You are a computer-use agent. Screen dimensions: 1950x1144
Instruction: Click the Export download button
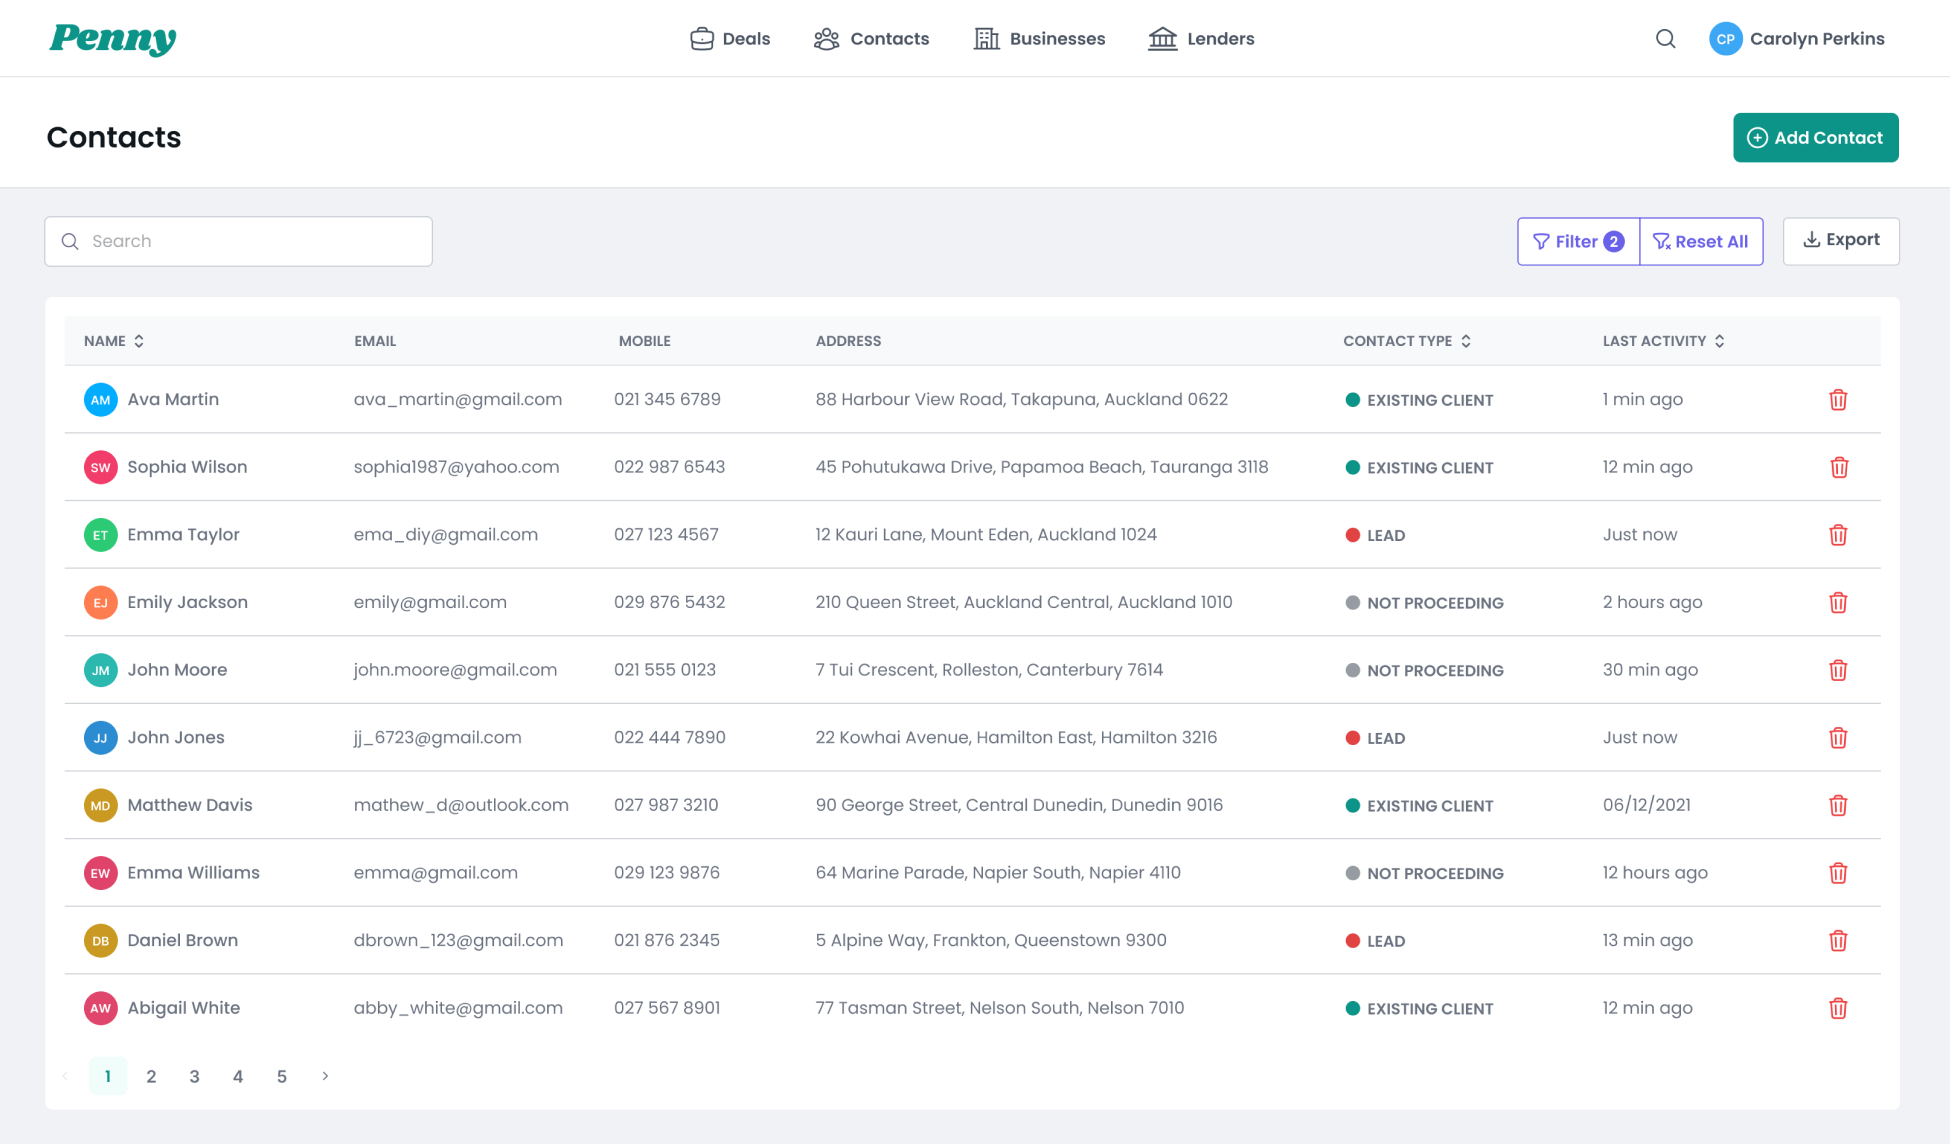[x=1840, y=241]
